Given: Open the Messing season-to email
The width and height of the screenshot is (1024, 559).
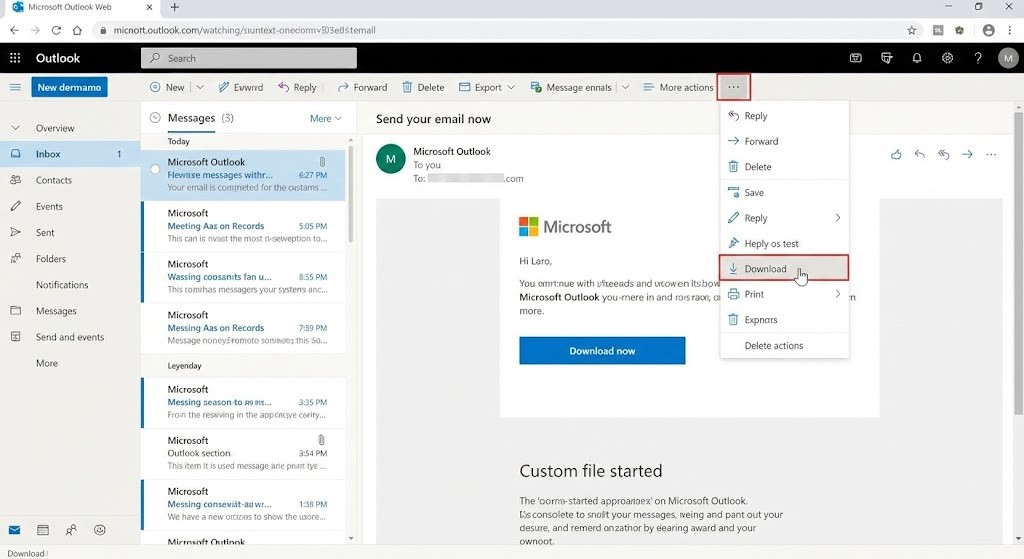Looking at the screenshot, I should 244,402.
